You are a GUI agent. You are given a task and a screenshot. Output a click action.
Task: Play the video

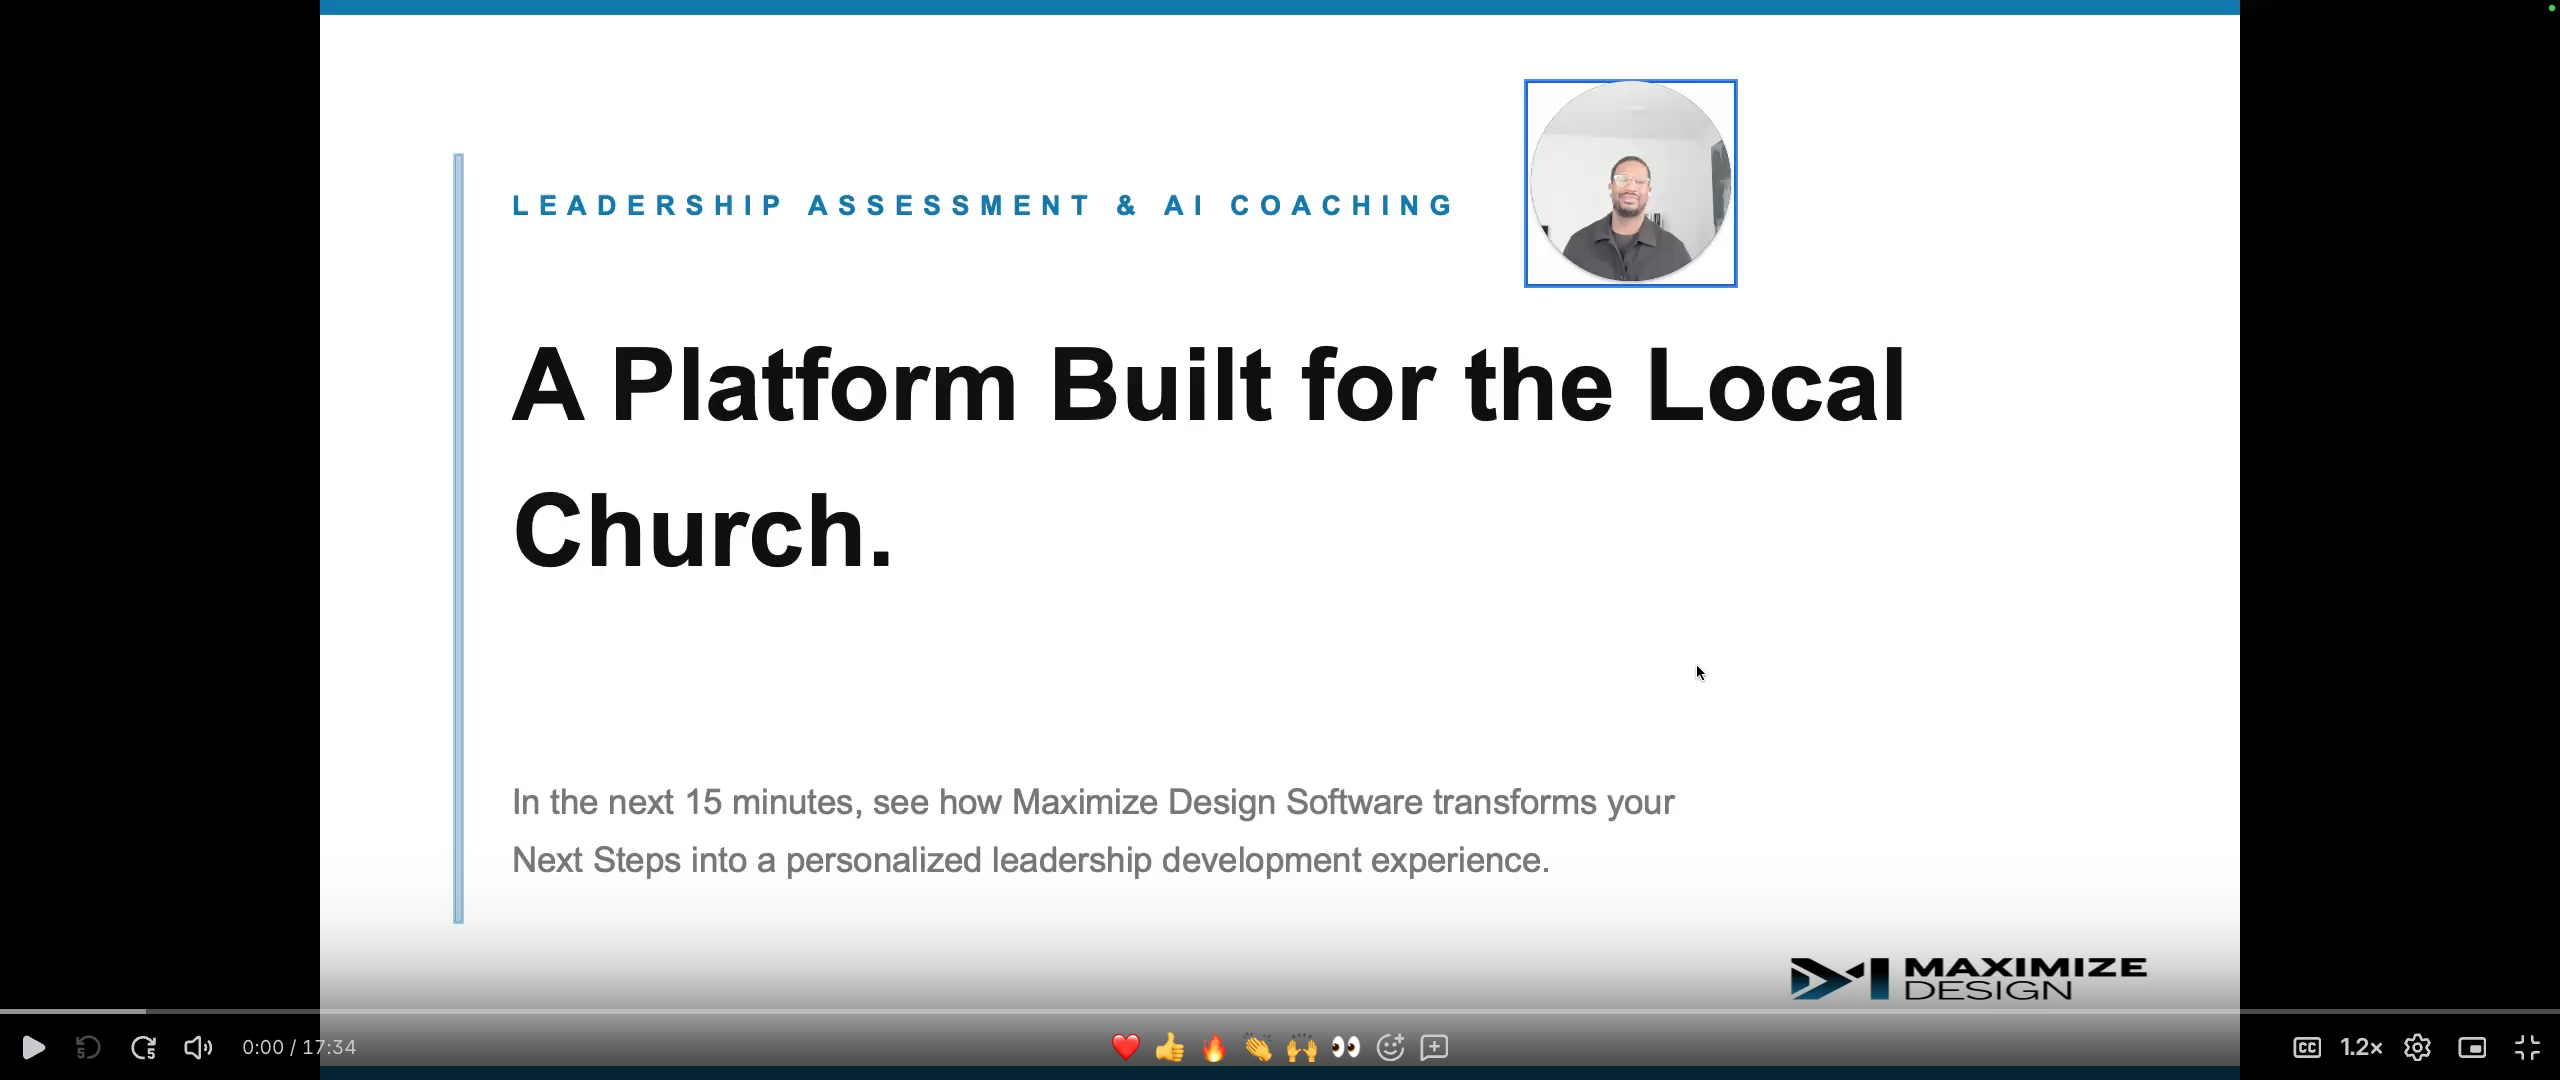pyautogui.click(x=33, y=1047)
